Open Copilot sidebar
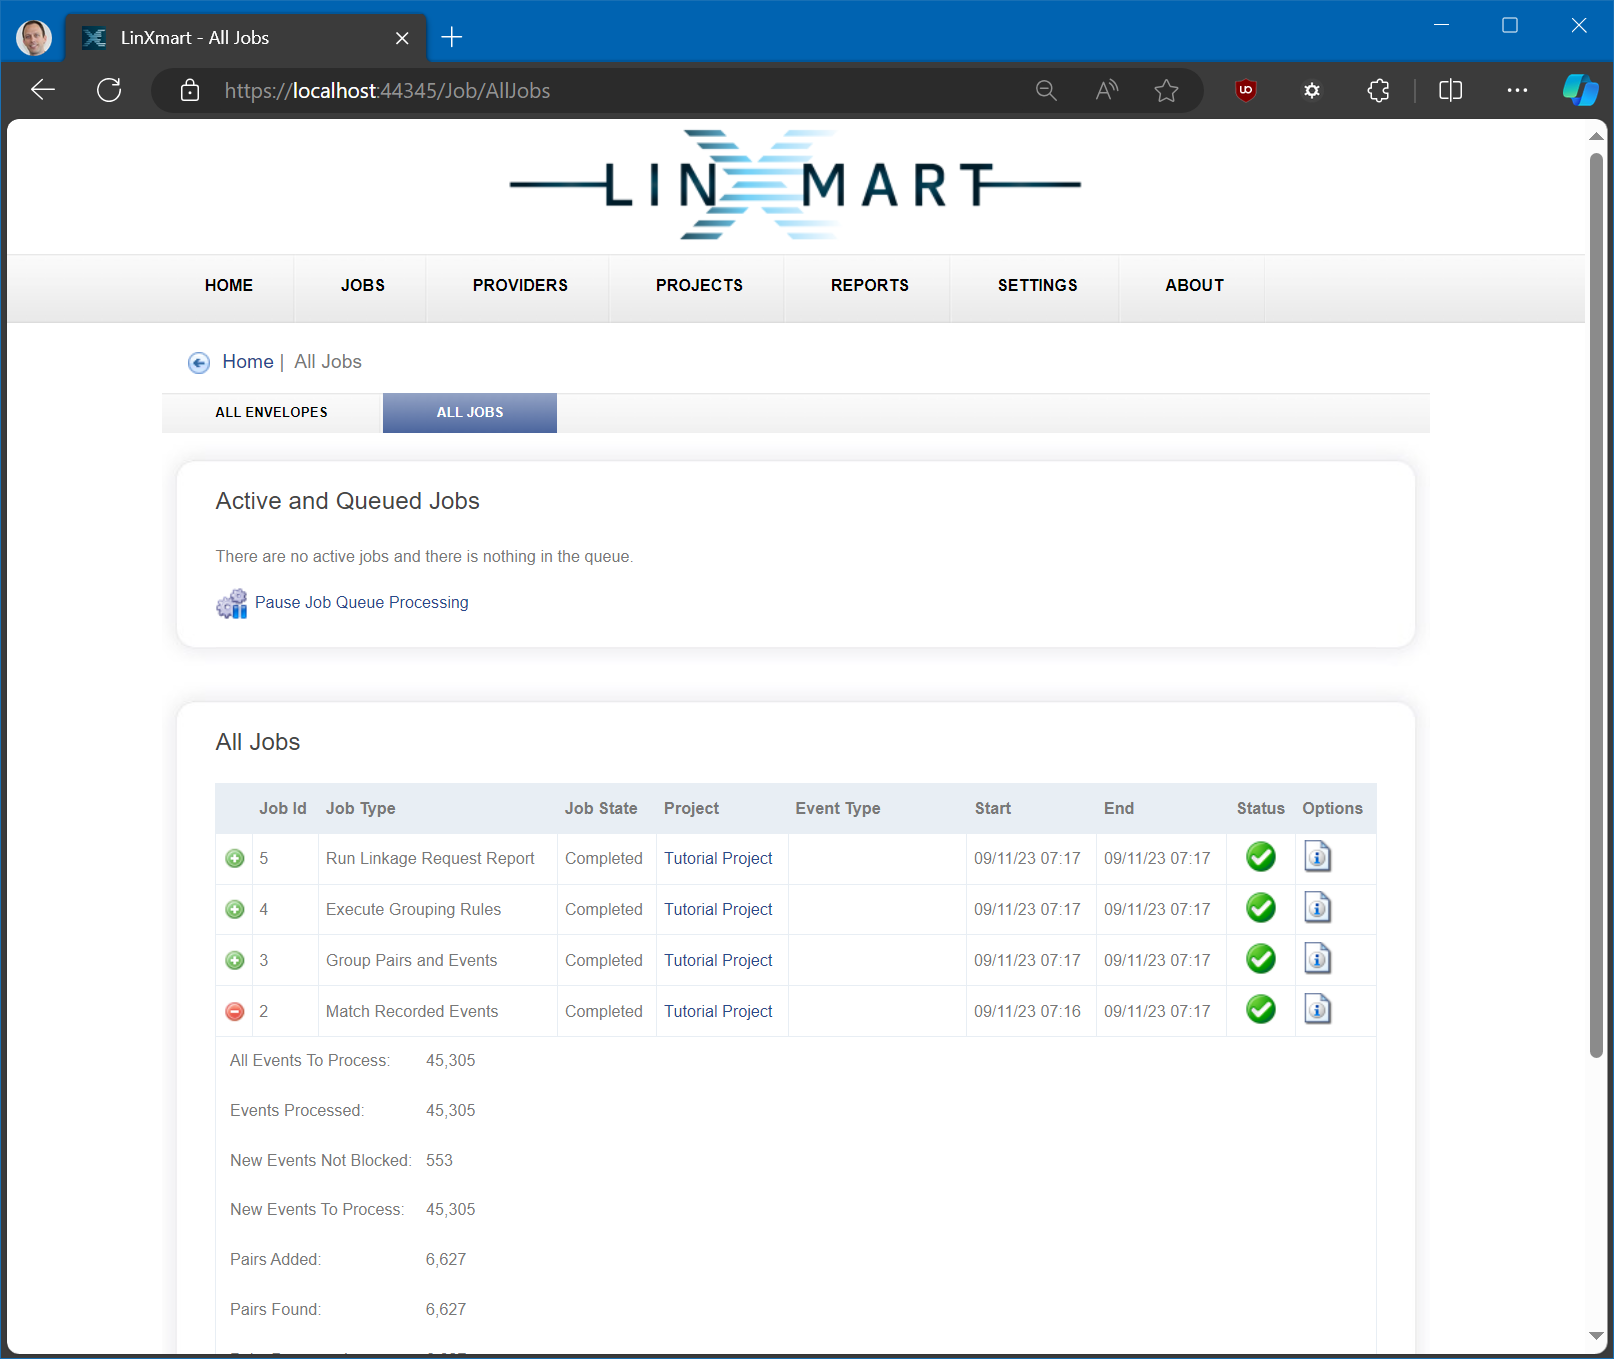The height and width of the screenshot is (1359, 1614). point(1580,90)
